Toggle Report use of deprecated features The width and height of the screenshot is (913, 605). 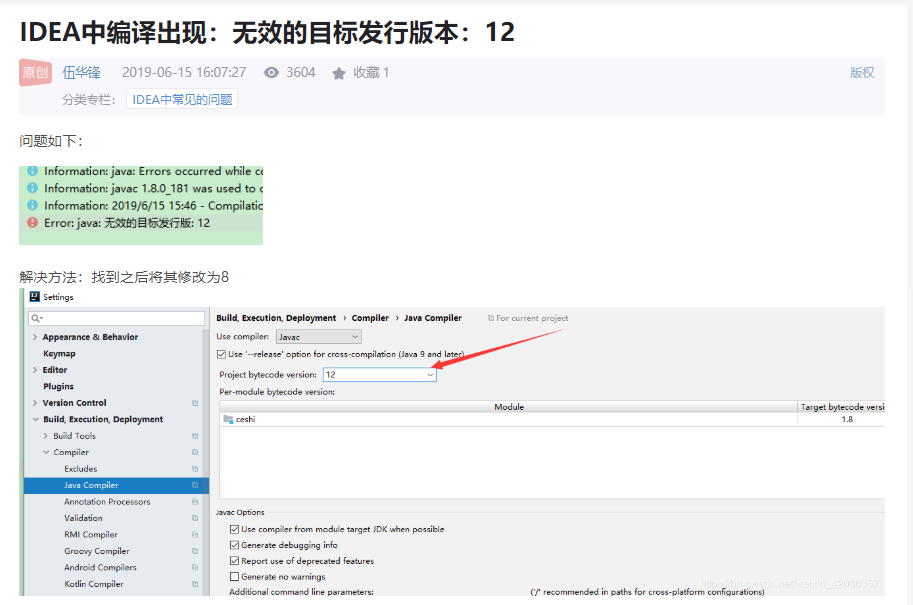point(234,561)
